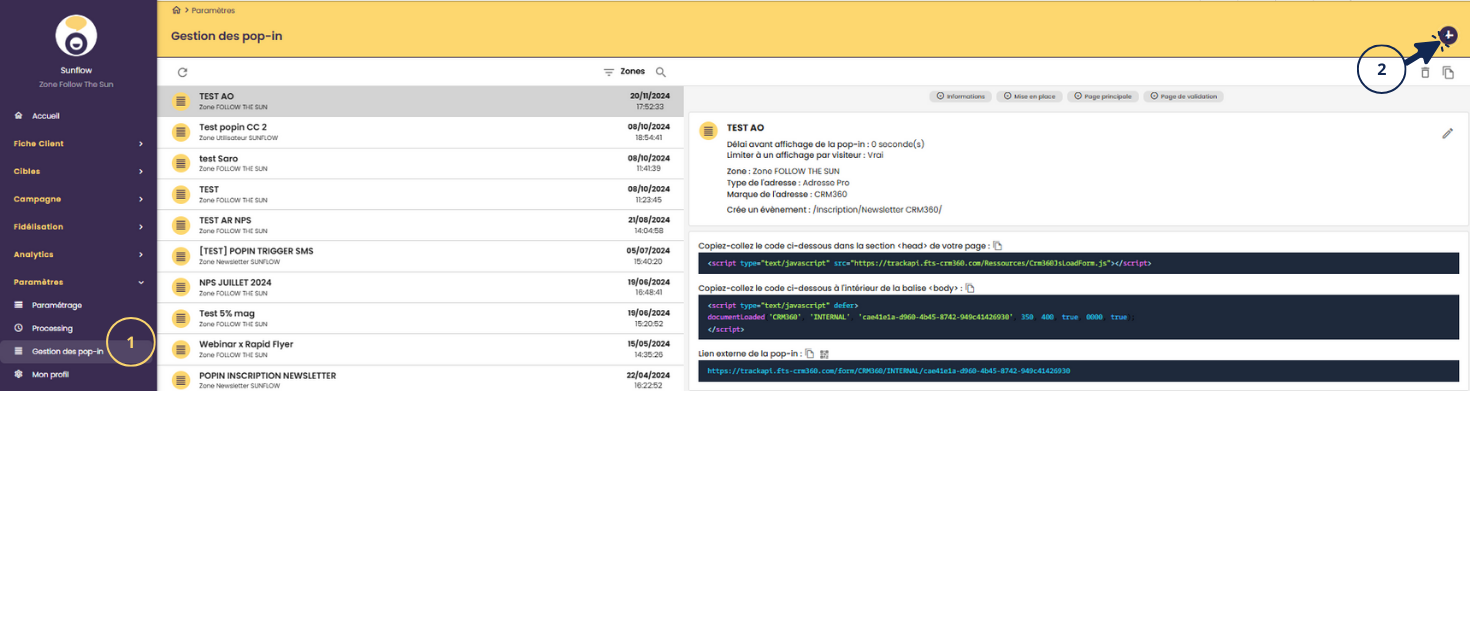Go to the Page principale section
This screenshot has height=634, width=1470.
pyautogui.click(x=1102, y=96)
